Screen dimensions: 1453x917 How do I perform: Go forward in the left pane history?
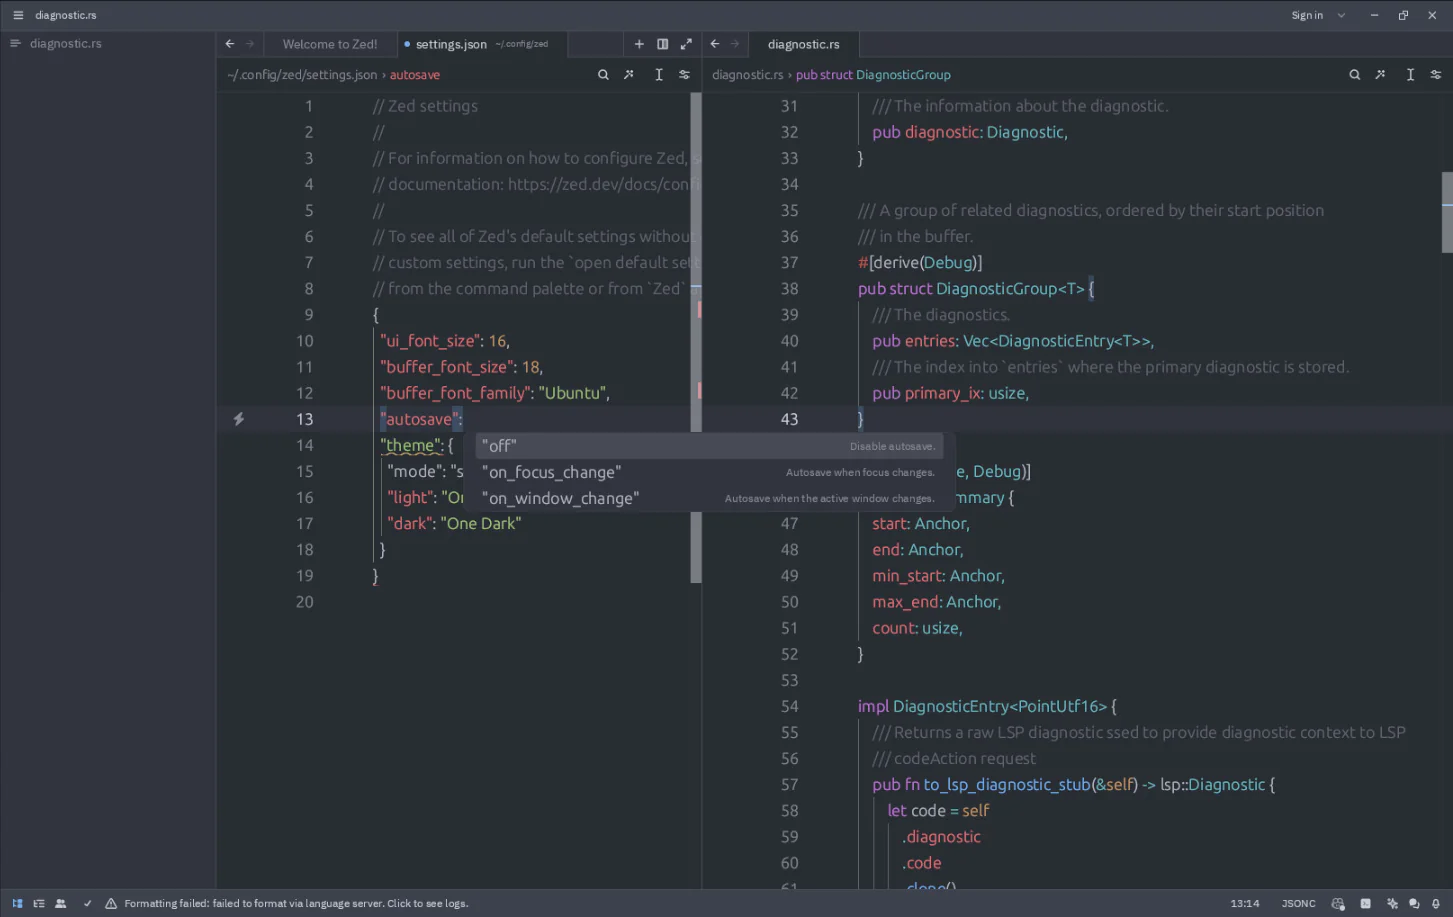[x=250, y=44]
